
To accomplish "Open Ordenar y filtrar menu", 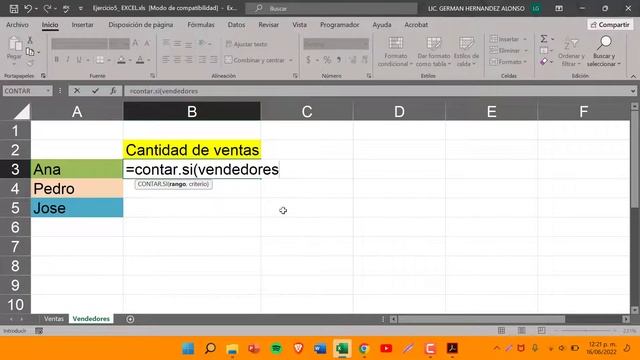I will coord(571,51).
